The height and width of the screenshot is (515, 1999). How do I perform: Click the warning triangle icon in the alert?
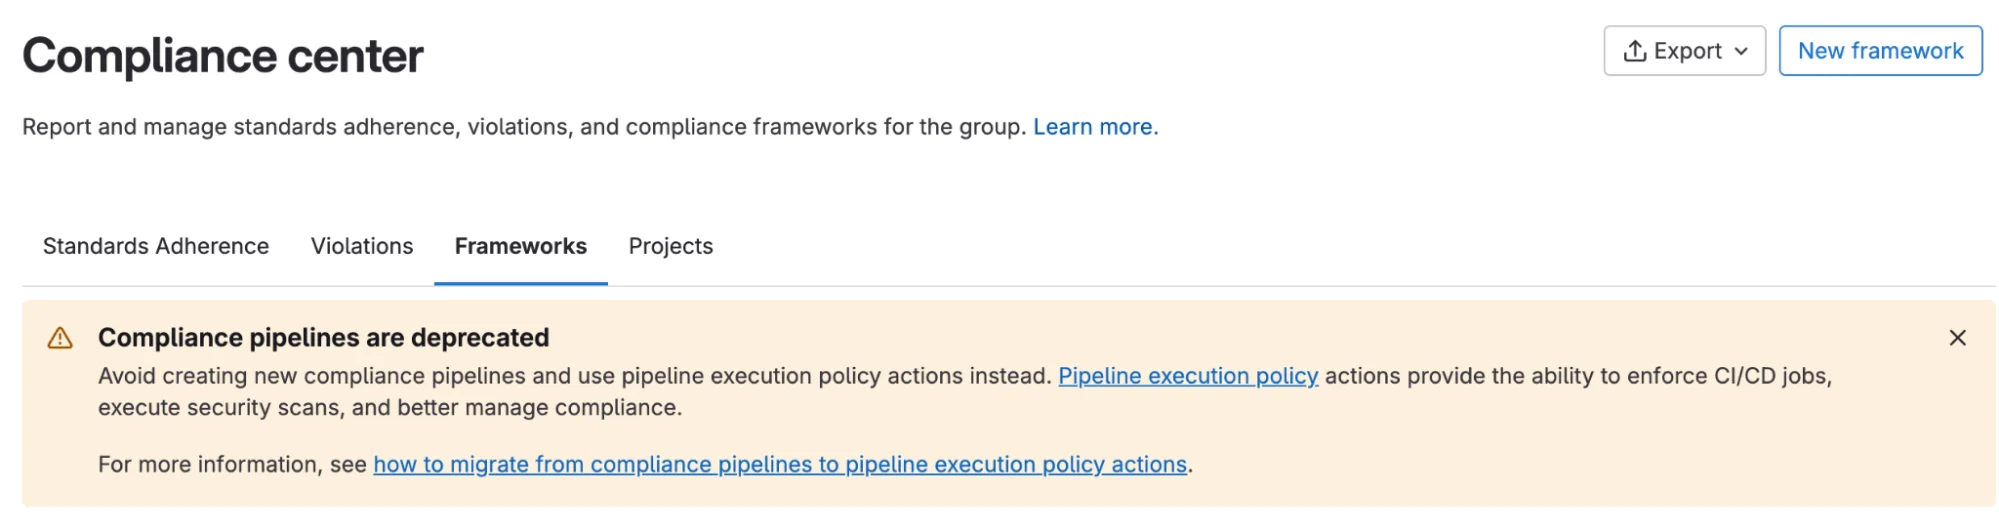pos(60,338)
